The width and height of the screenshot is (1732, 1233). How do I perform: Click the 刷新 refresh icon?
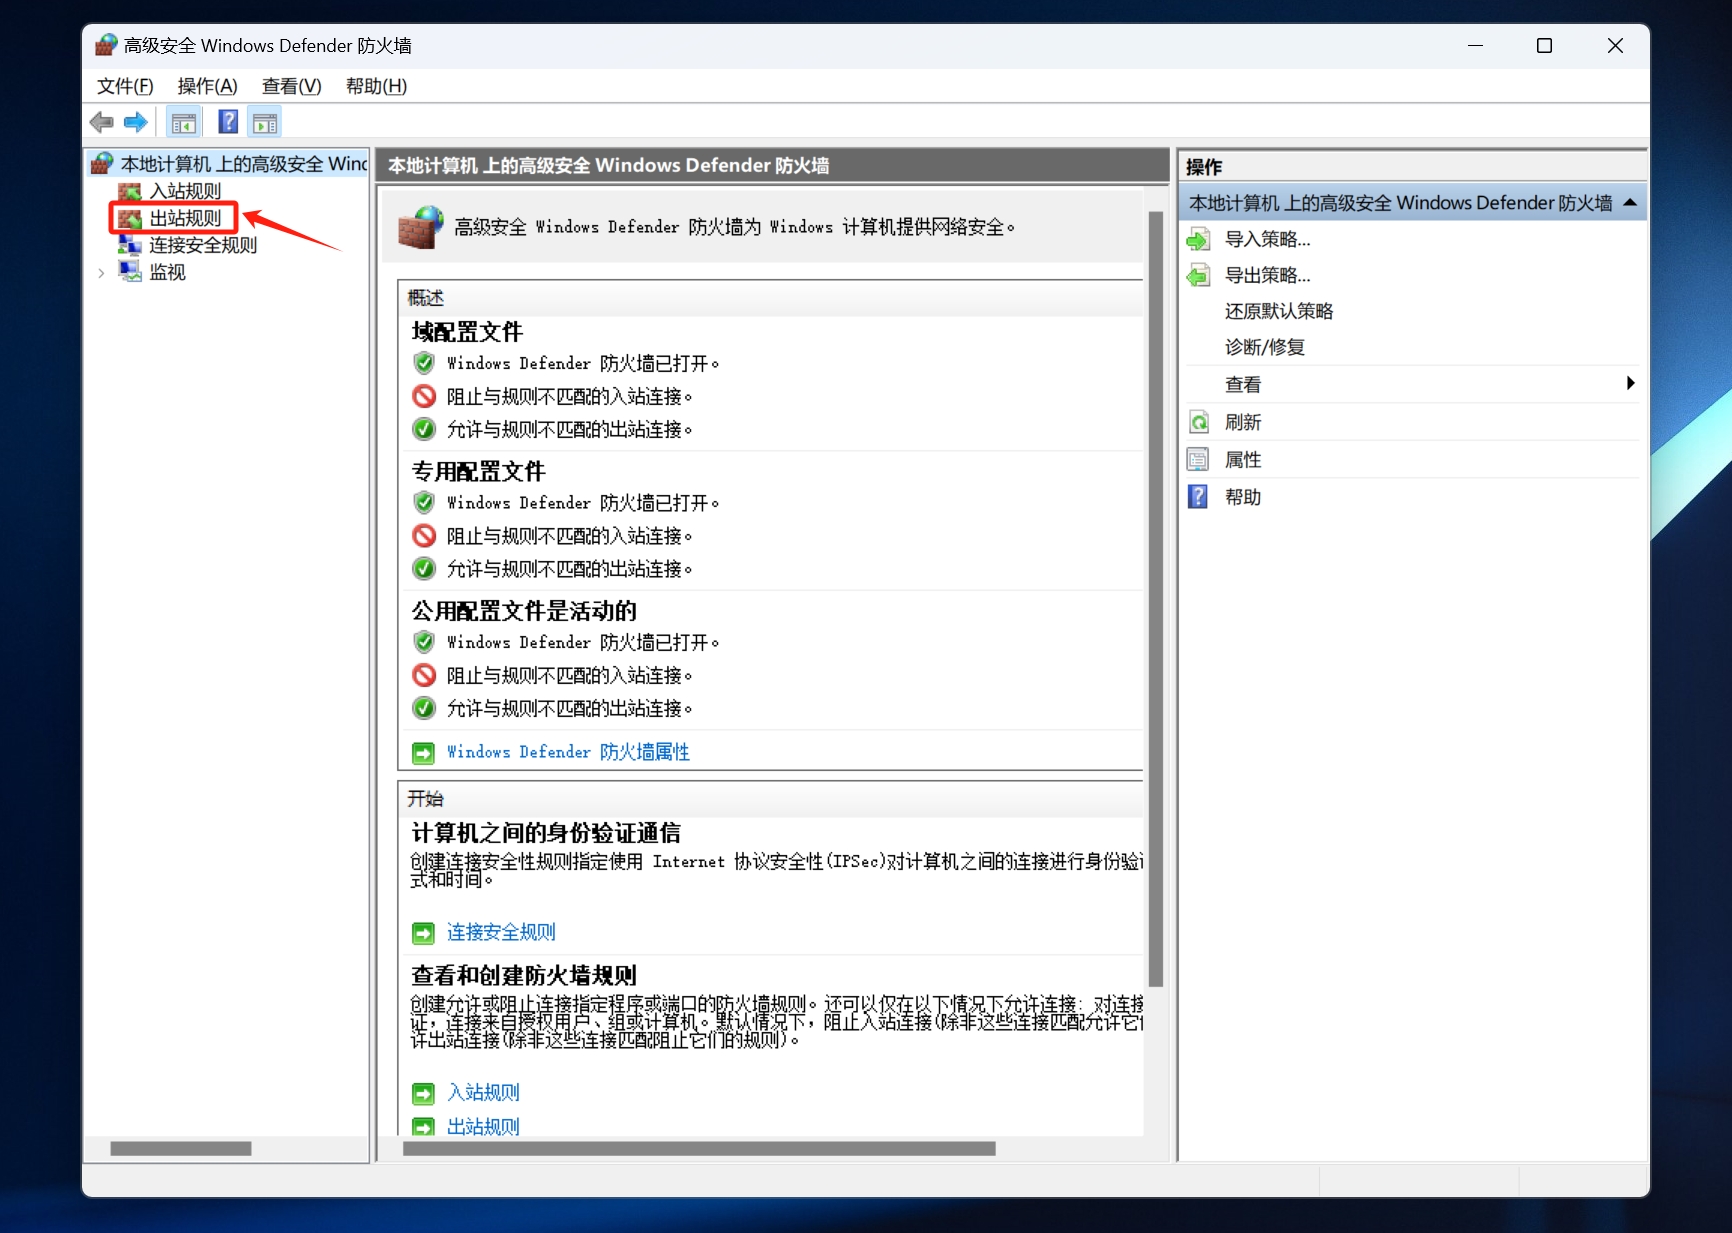point(1198,423)
